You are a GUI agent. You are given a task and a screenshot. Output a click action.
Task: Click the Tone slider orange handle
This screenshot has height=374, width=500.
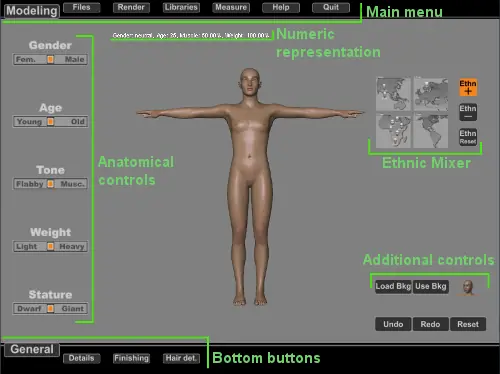pos(50,184)
